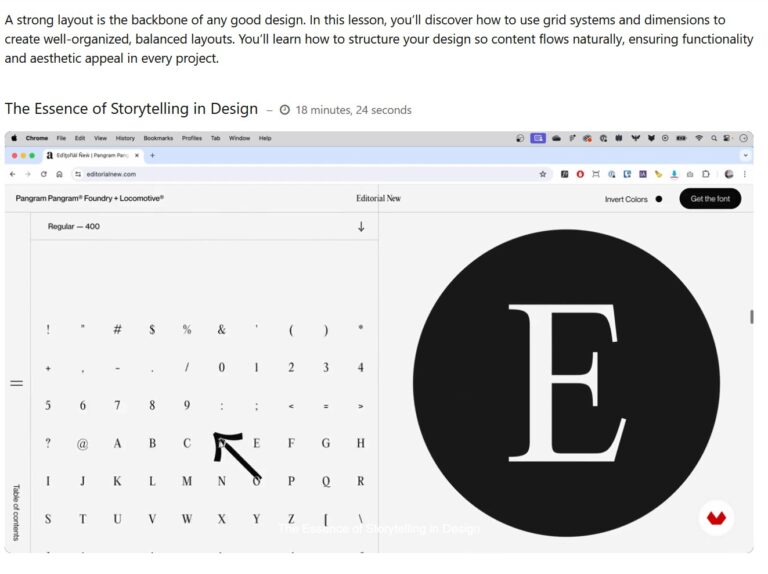This screenshot has width=768, height=574.
Task: Open a new browser tab
Action: 152,156
